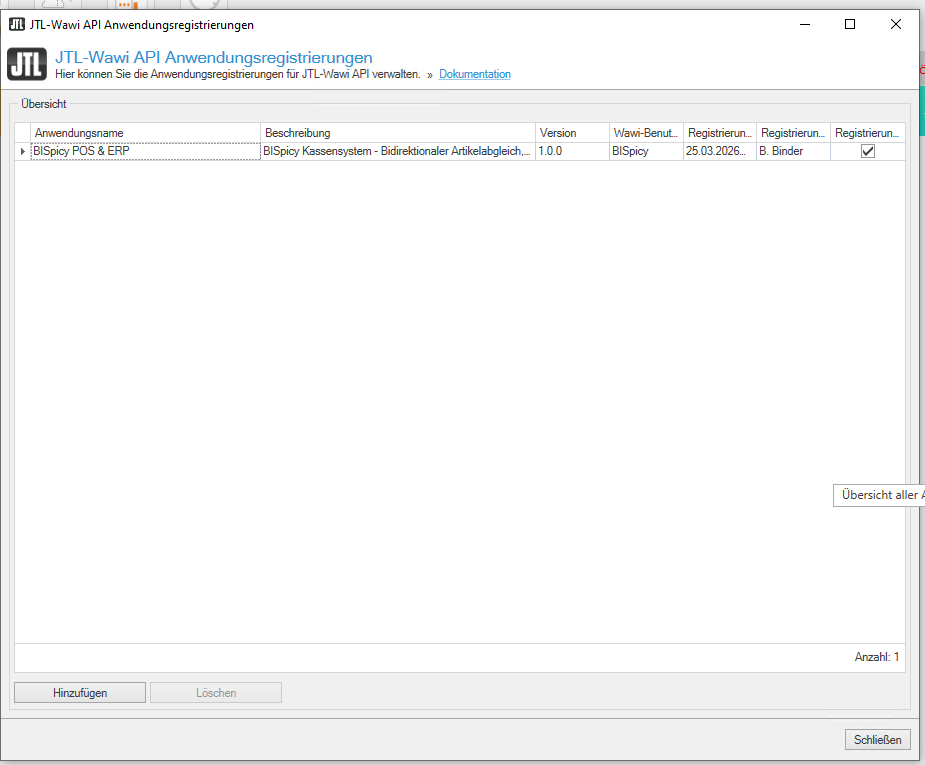Open the Dokumentation link
The width and height of the screenshot is (925, 765).
pos(475,75)
